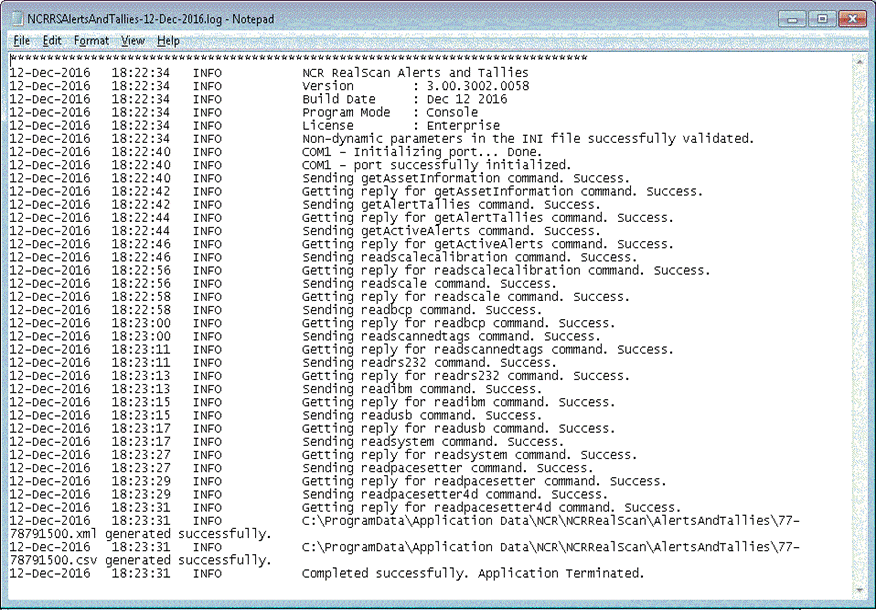Click the 'Build Date : Dec 12 2016' text
Screen dimensions: 876x610
404,99
